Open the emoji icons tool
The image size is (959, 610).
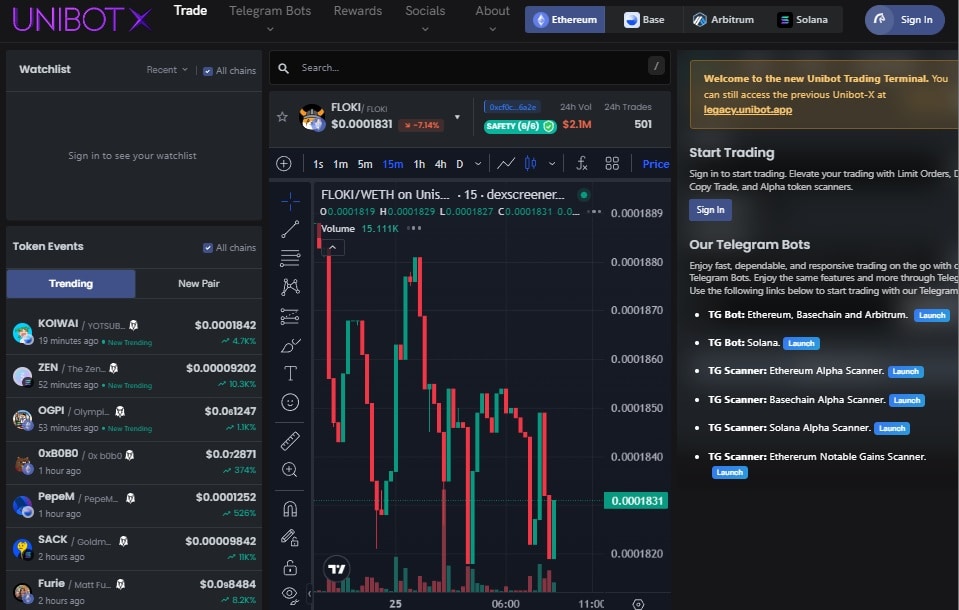pos(290,402)
